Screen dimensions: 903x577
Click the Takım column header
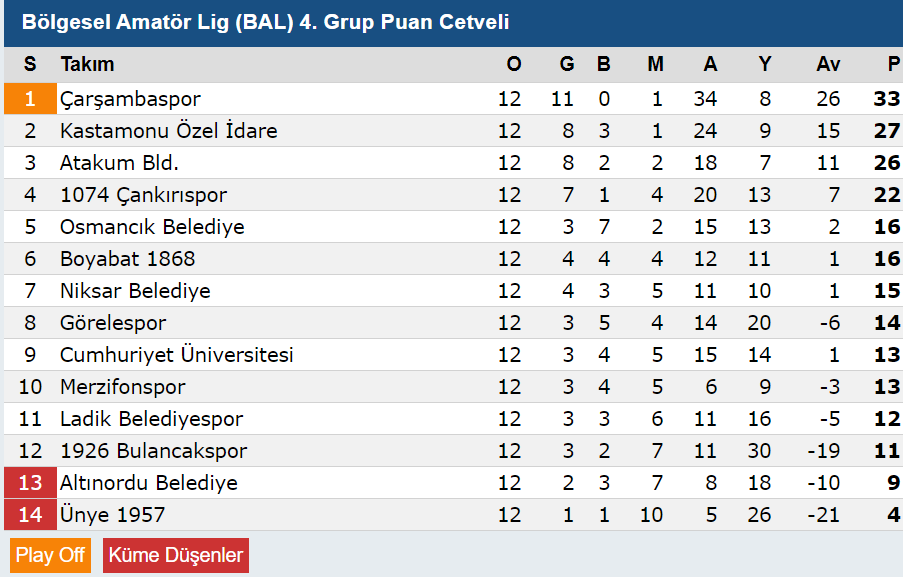click(x=88, y=64)
